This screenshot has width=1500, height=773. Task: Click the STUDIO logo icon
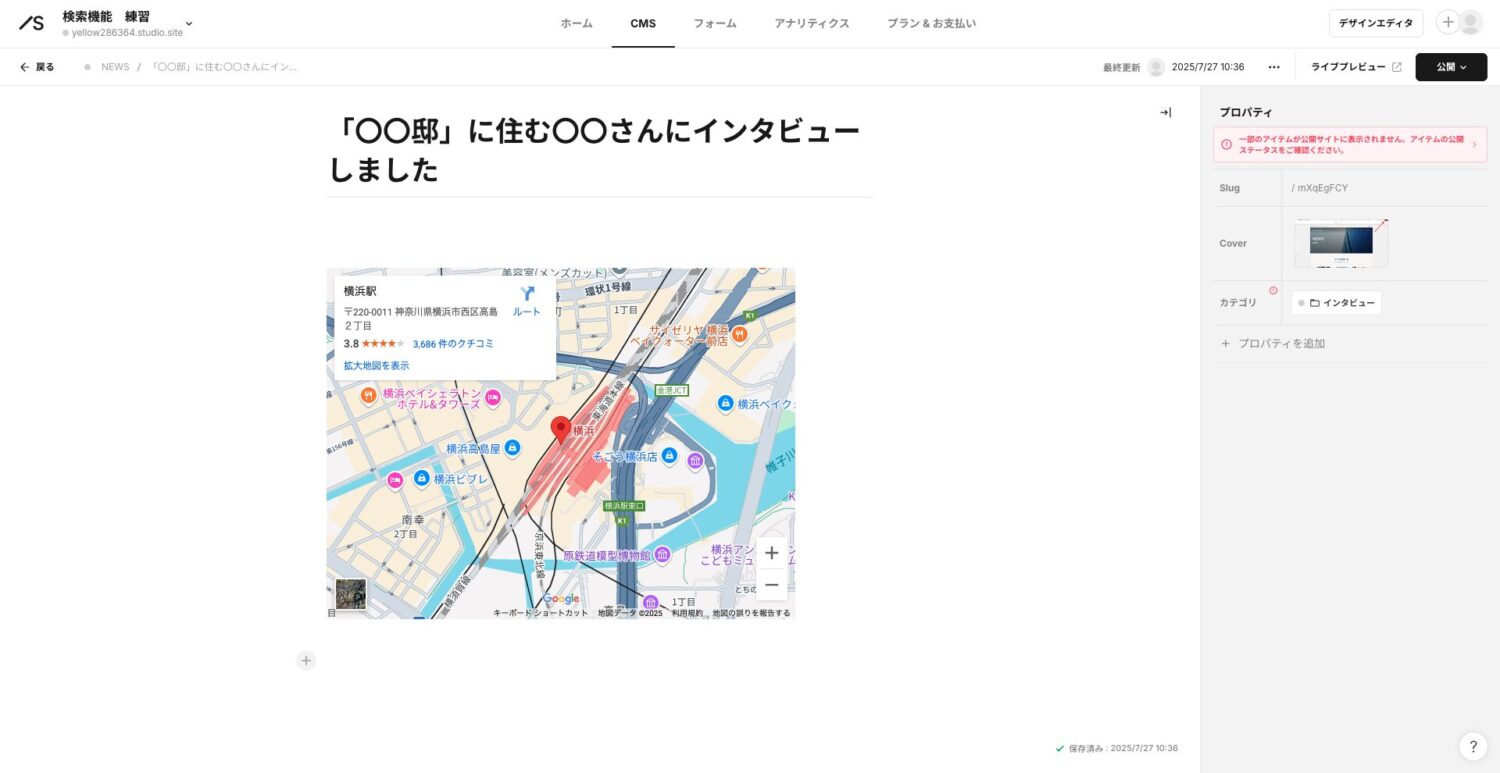click(30, 23)
